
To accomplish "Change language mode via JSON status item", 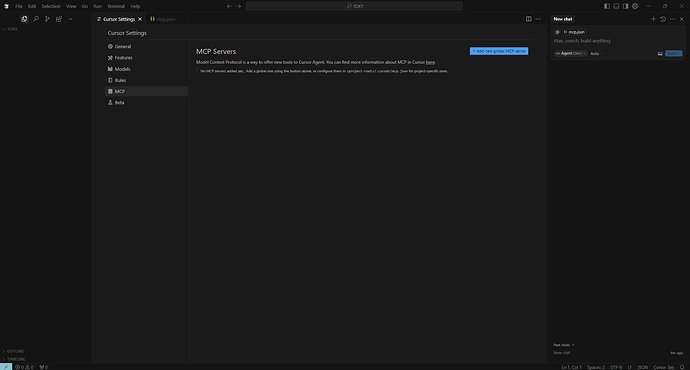I will [x=642, y=367].
